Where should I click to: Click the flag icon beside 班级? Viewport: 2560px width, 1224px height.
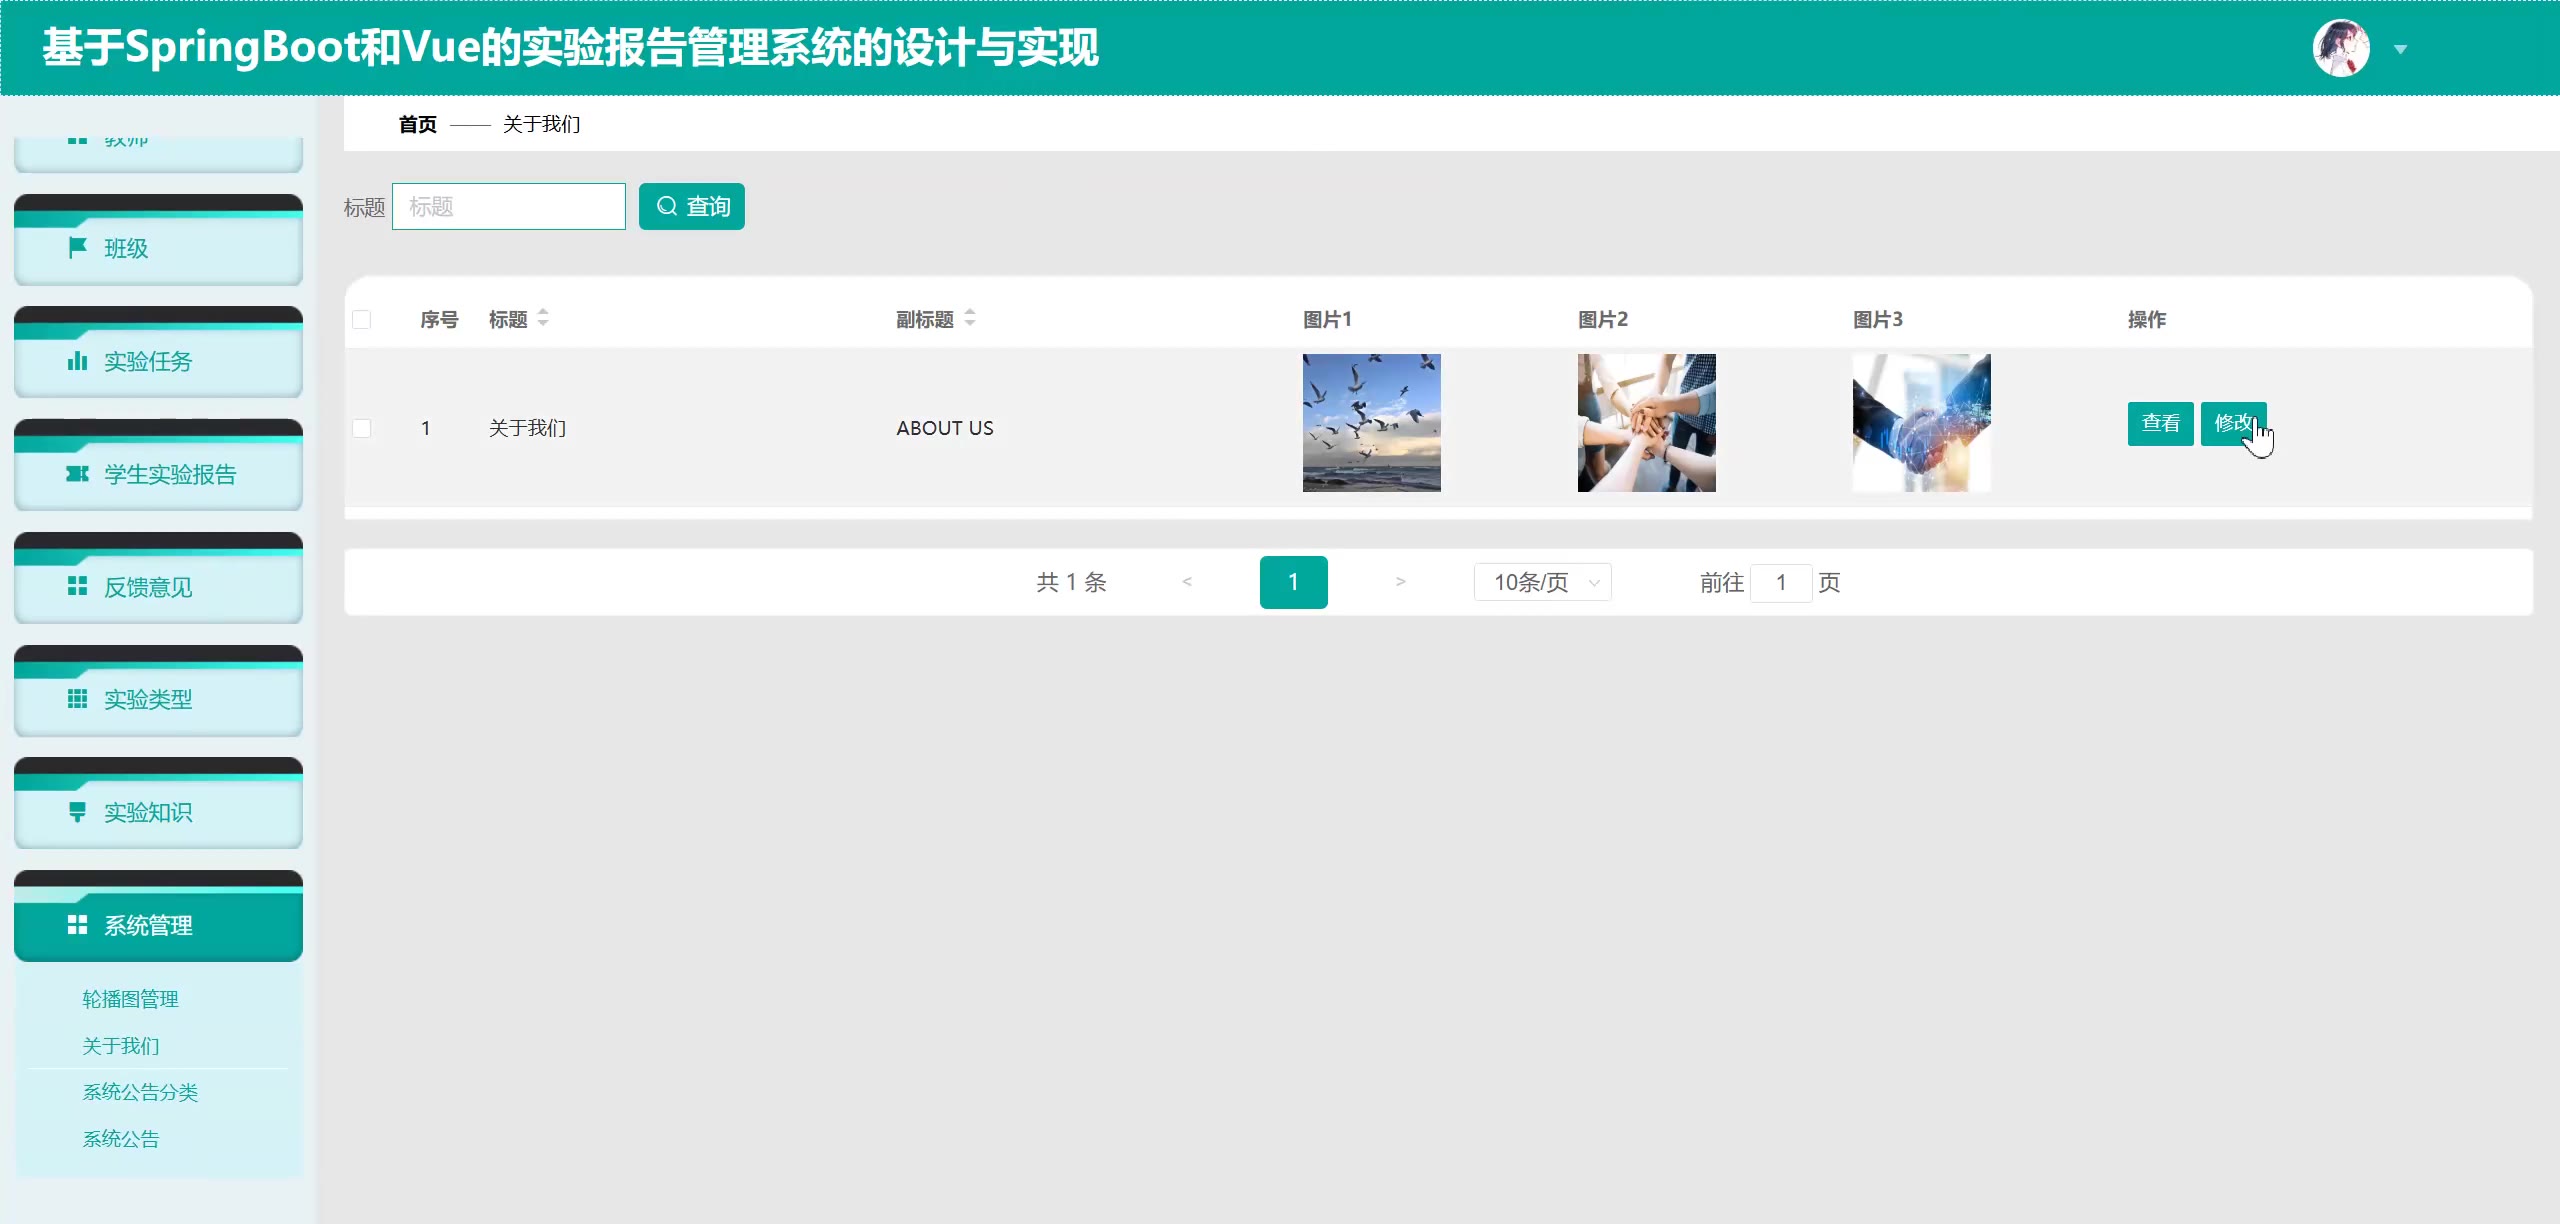tap(77, 248)
